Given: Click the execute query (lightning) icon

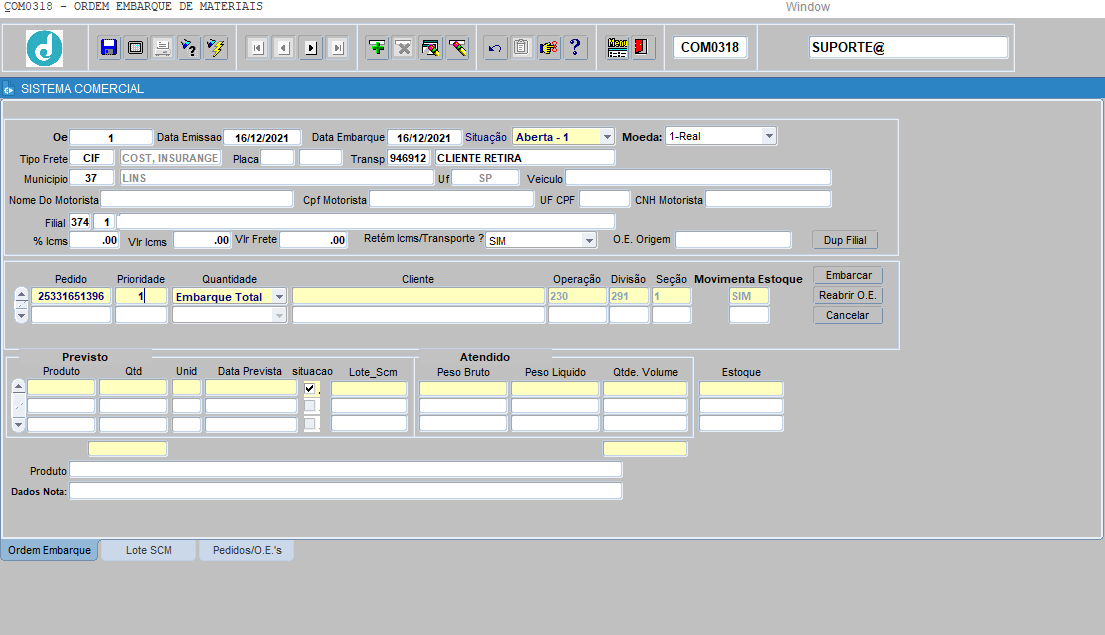Looking at the screenshot, I should (x=216, y=48).
